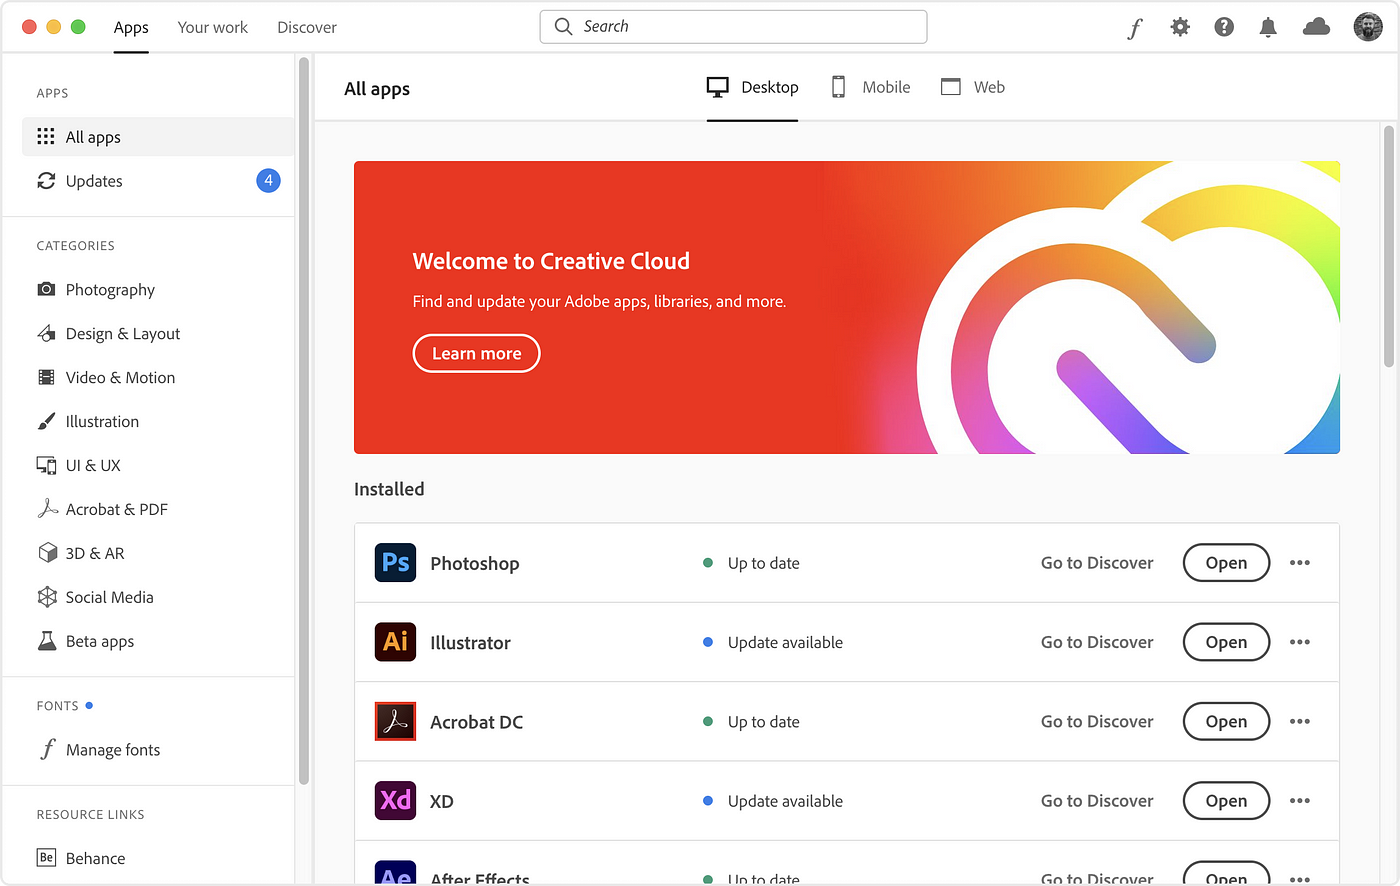Click the All apps grid icon

tap(46, 137)
